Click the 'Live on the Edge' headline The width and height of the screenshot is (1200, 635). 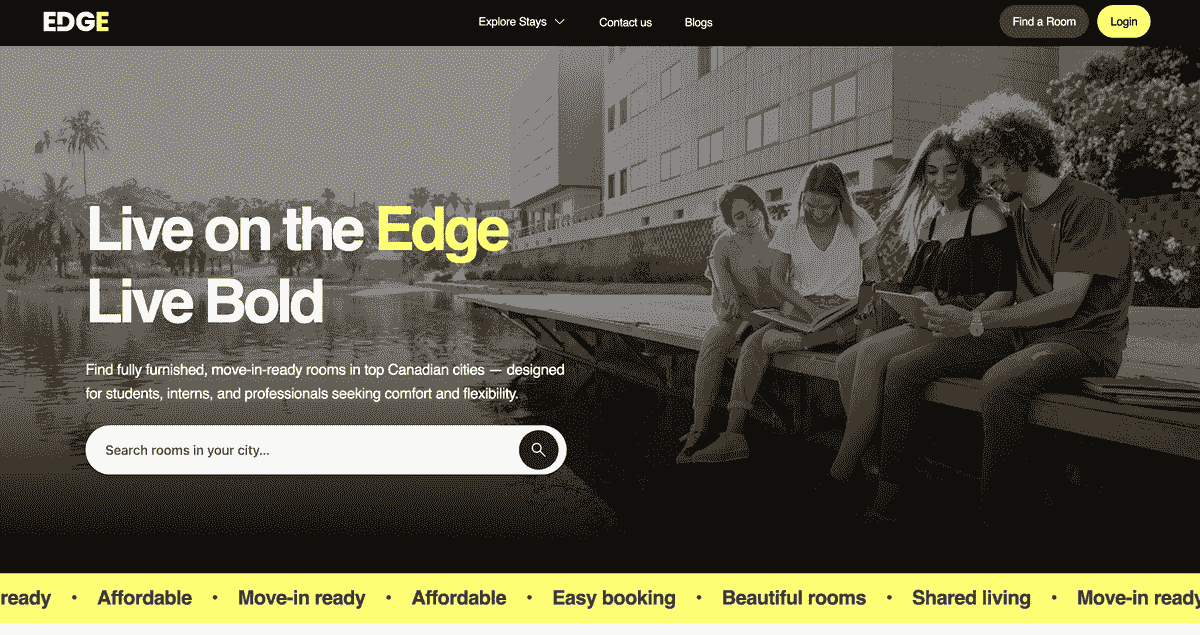click(298, 230)
